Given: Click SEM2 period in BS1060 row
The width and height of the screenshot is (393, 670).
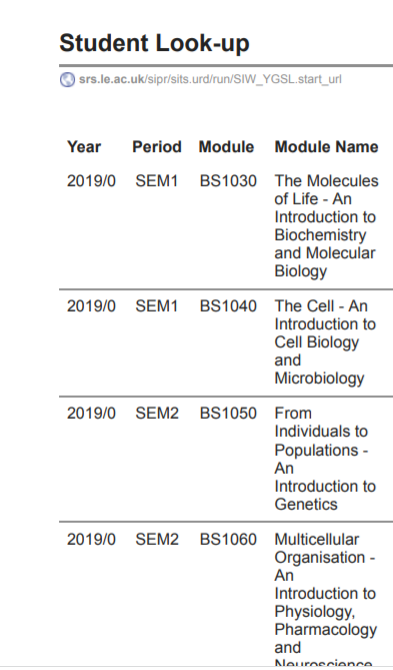Looking at the screenshot, I should click(157, 539).
